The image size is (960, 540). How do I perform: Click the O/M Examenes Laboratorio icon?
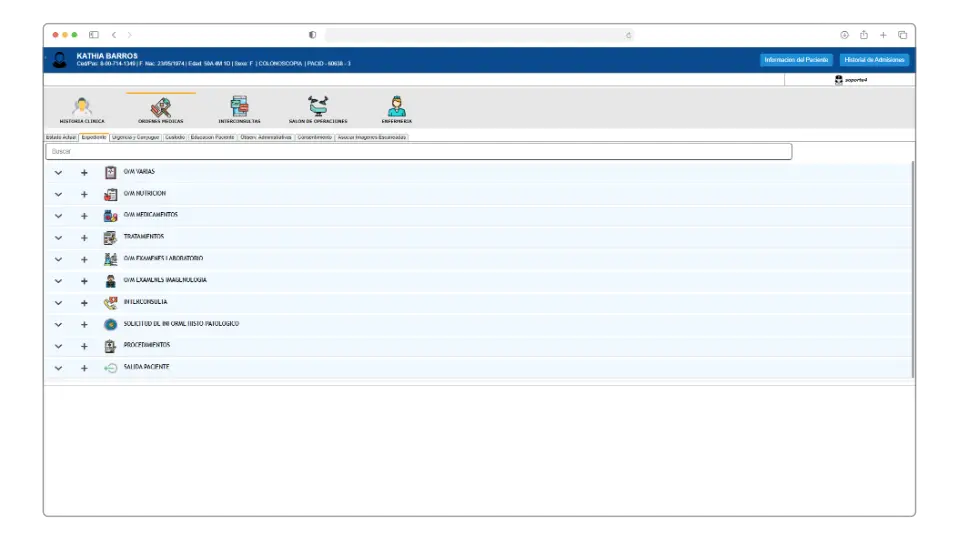111,259
